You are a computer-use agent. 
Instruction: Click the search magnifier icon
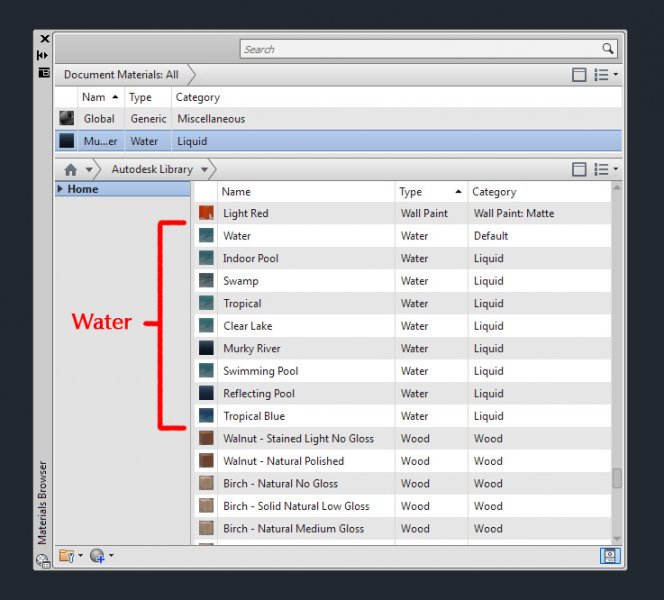[608, 49]
